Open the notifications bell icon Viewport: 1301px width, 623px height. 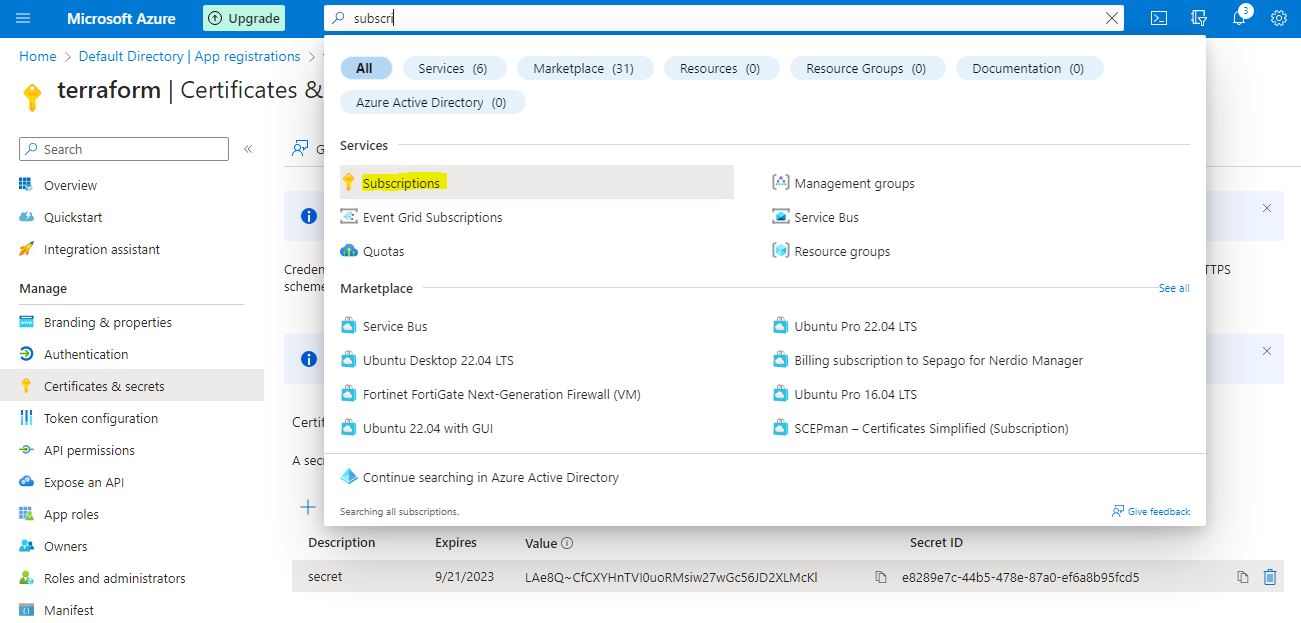[1239, 18]
